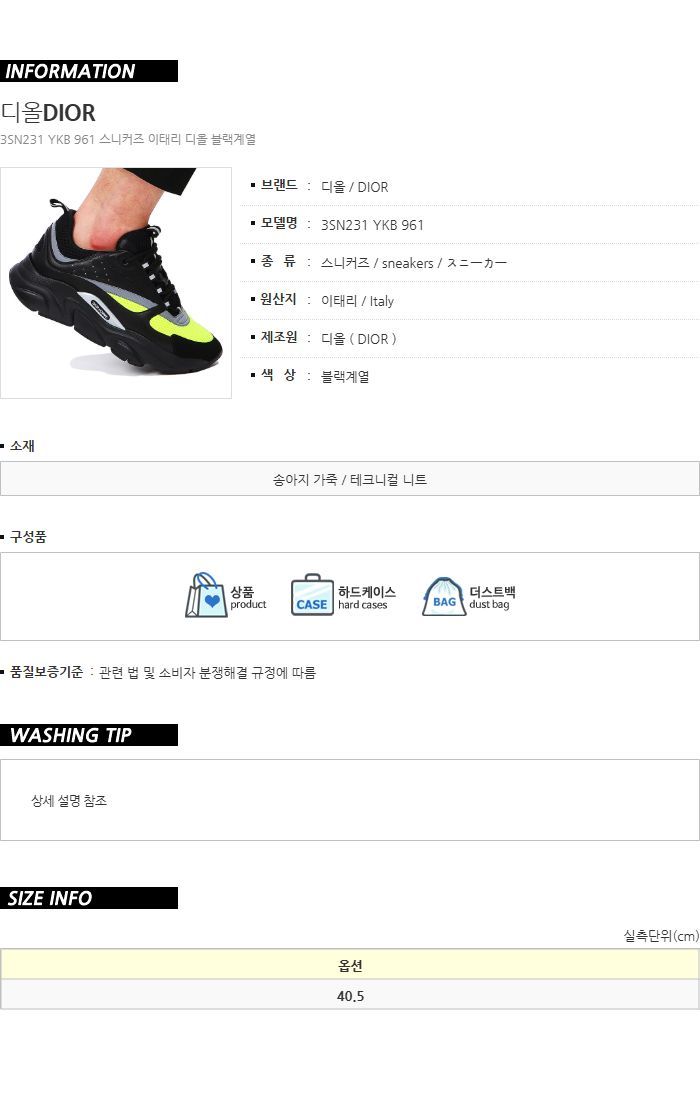Click the 송아지 가죽 material box

click(x=350, y=479)
